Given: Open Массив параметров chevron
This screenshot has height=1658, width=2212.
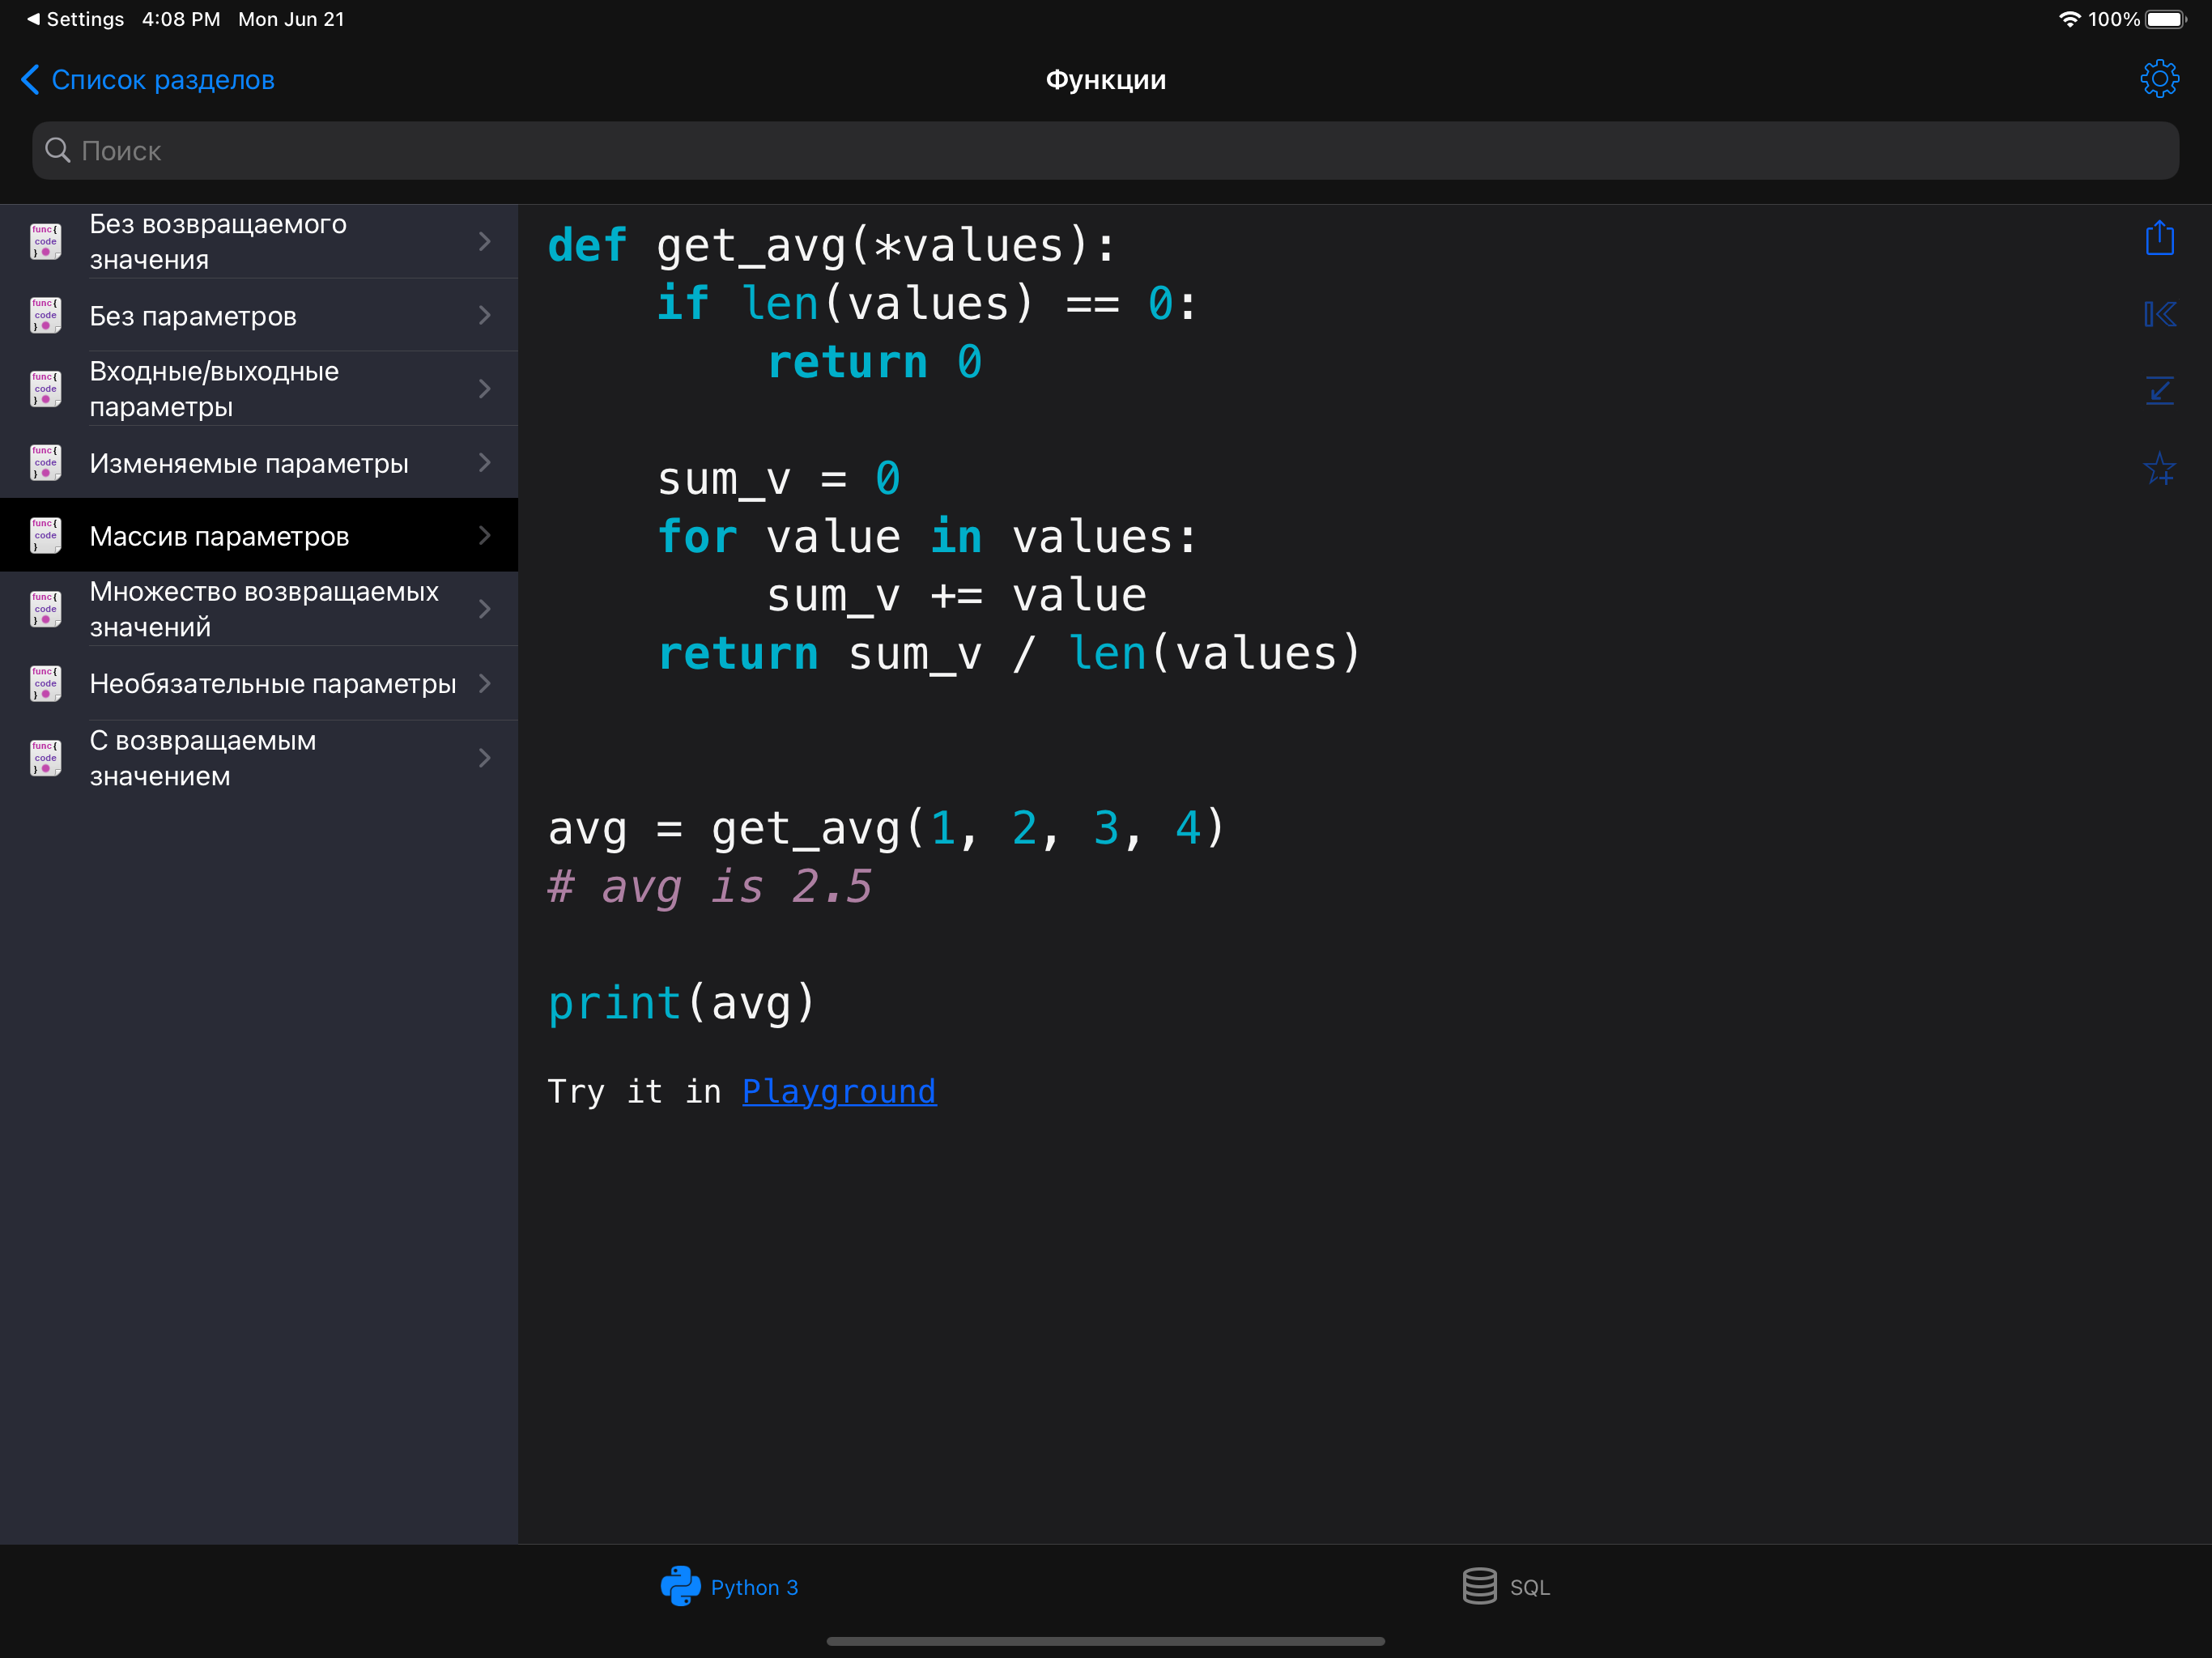Looking at the screenshot, I should click(x=485, y=535).
